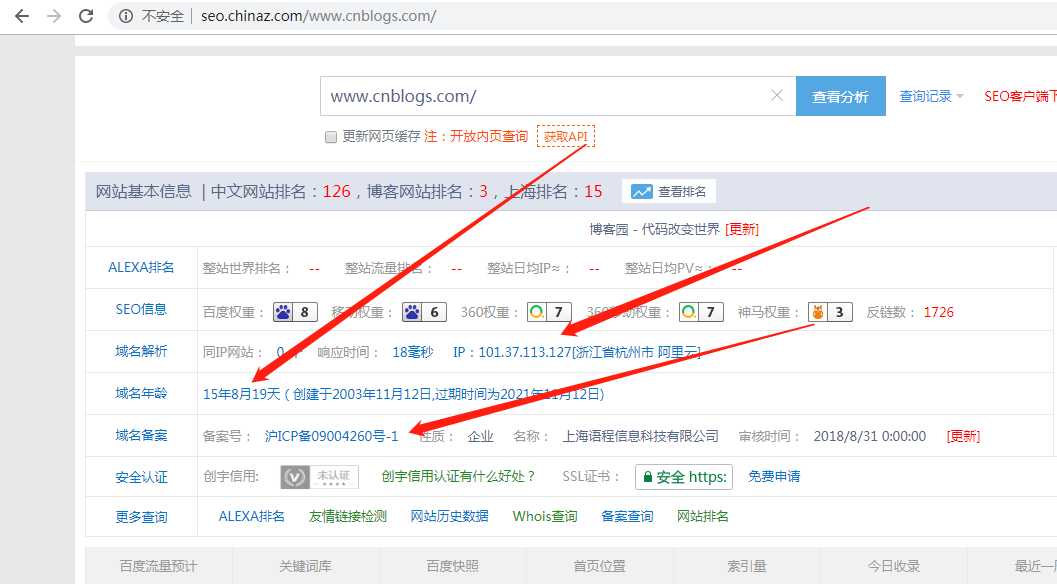
Task: Open the 备案查询 link
Action: click(627, 517)
